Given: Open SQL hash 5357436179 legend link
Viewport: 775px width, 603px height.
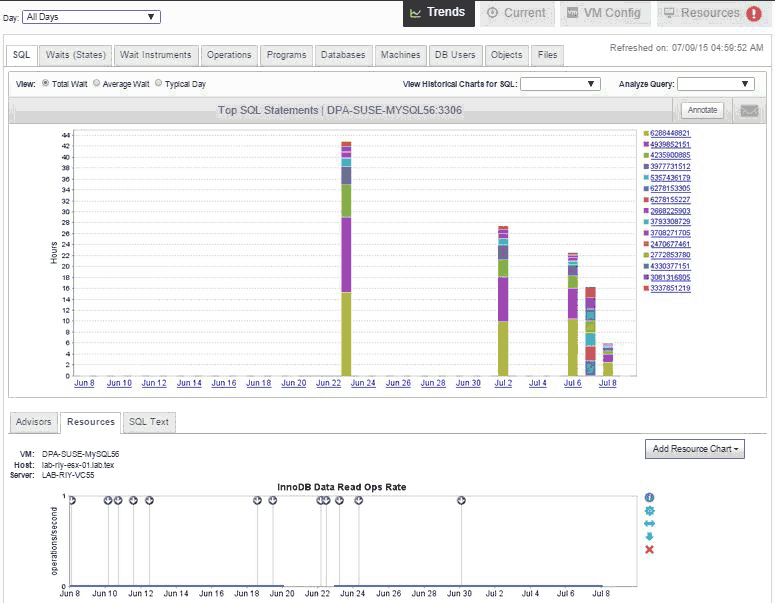Looking at the screenshot, I should [x=670, y=177].
